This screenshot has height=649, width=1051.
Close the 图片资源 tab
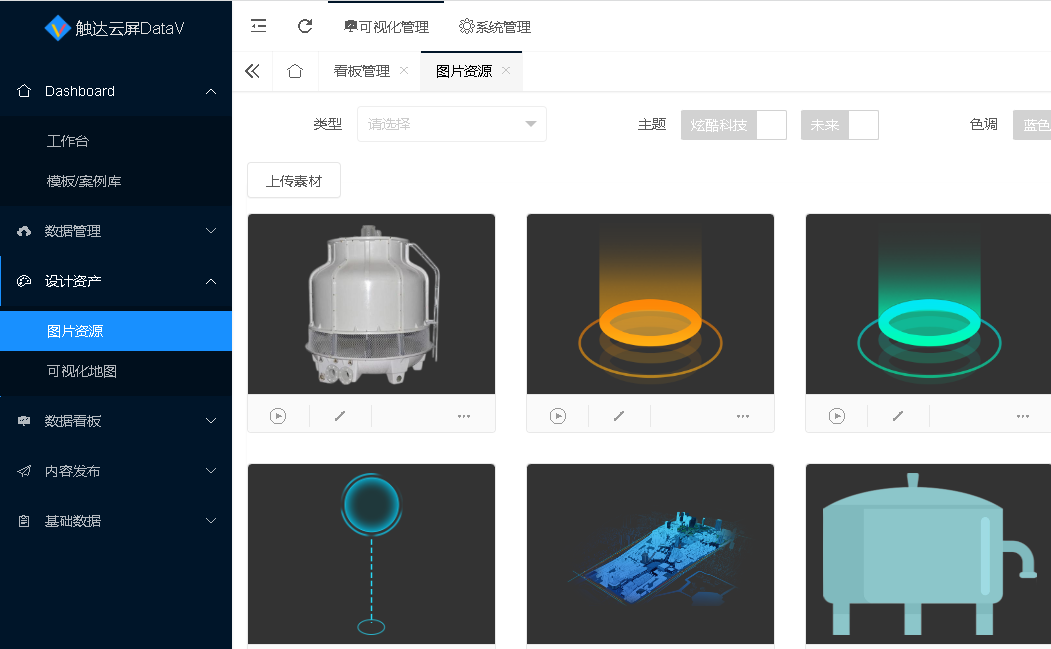tap(506, 70)
